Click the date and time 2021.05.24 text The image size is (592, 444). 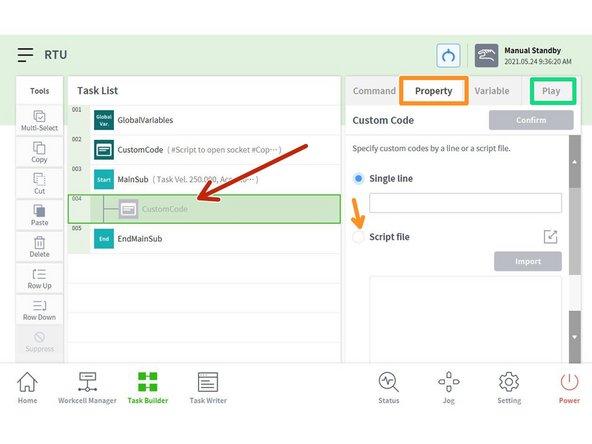coord(538,62)
